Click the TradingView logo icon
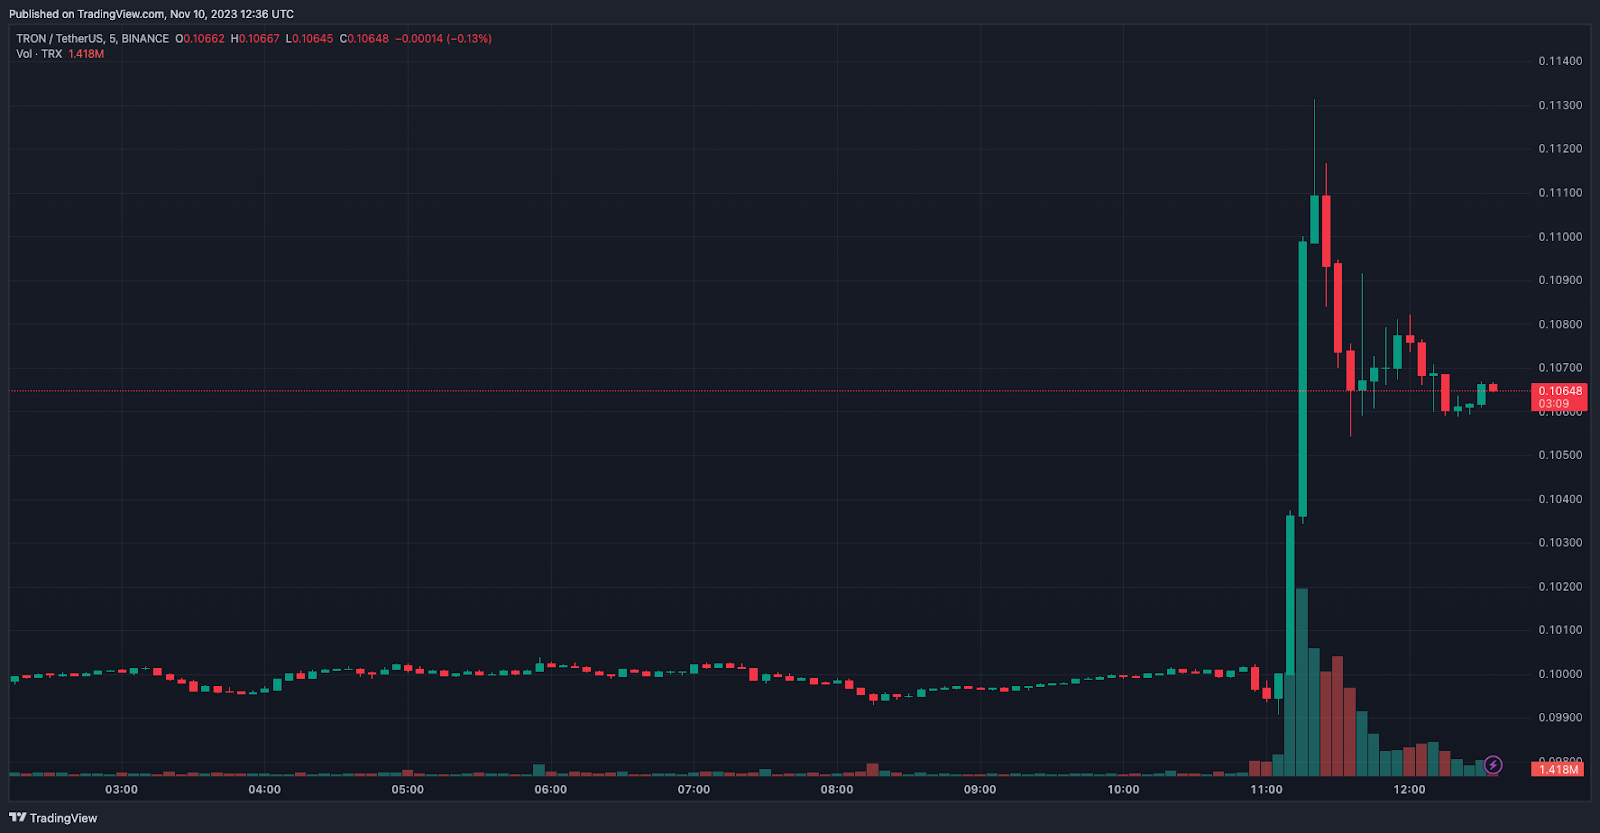 pos(17,818)
